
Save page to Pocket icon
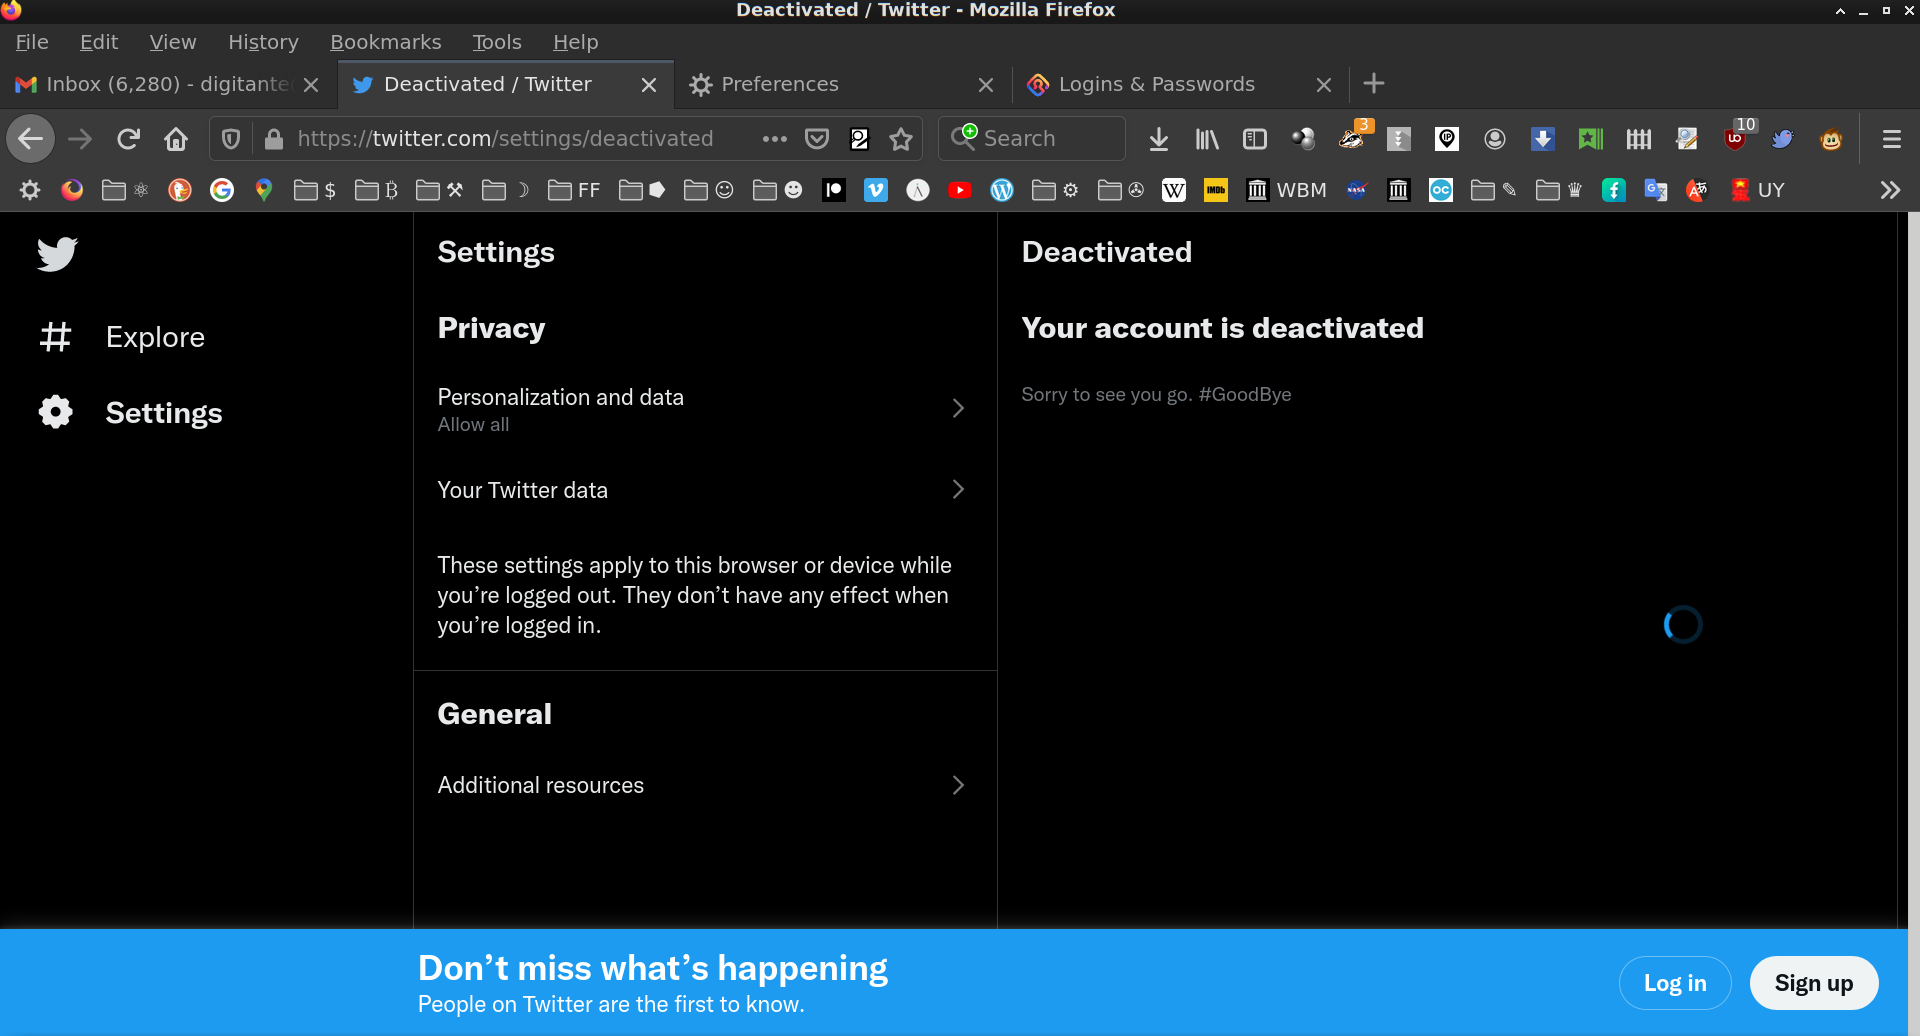point(817,139)
